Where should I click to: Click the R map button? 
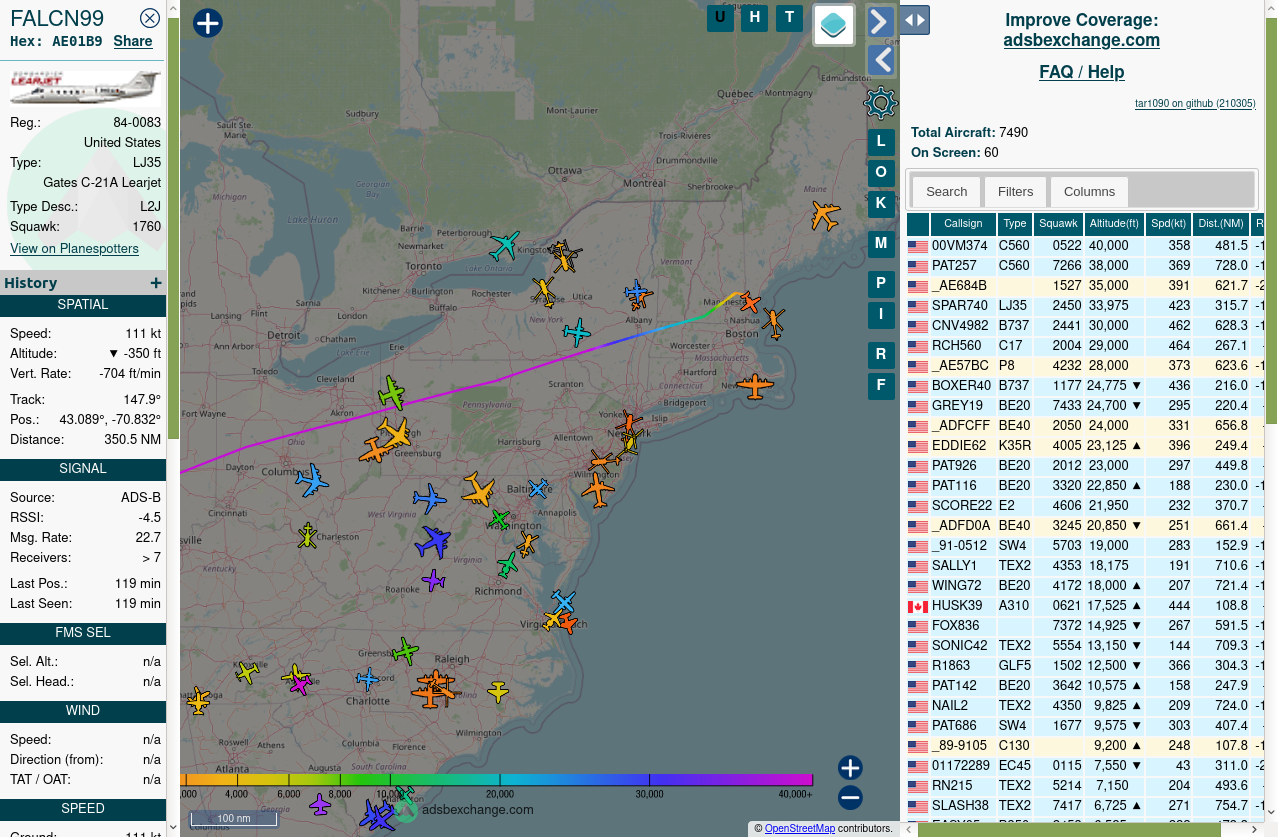881,354
